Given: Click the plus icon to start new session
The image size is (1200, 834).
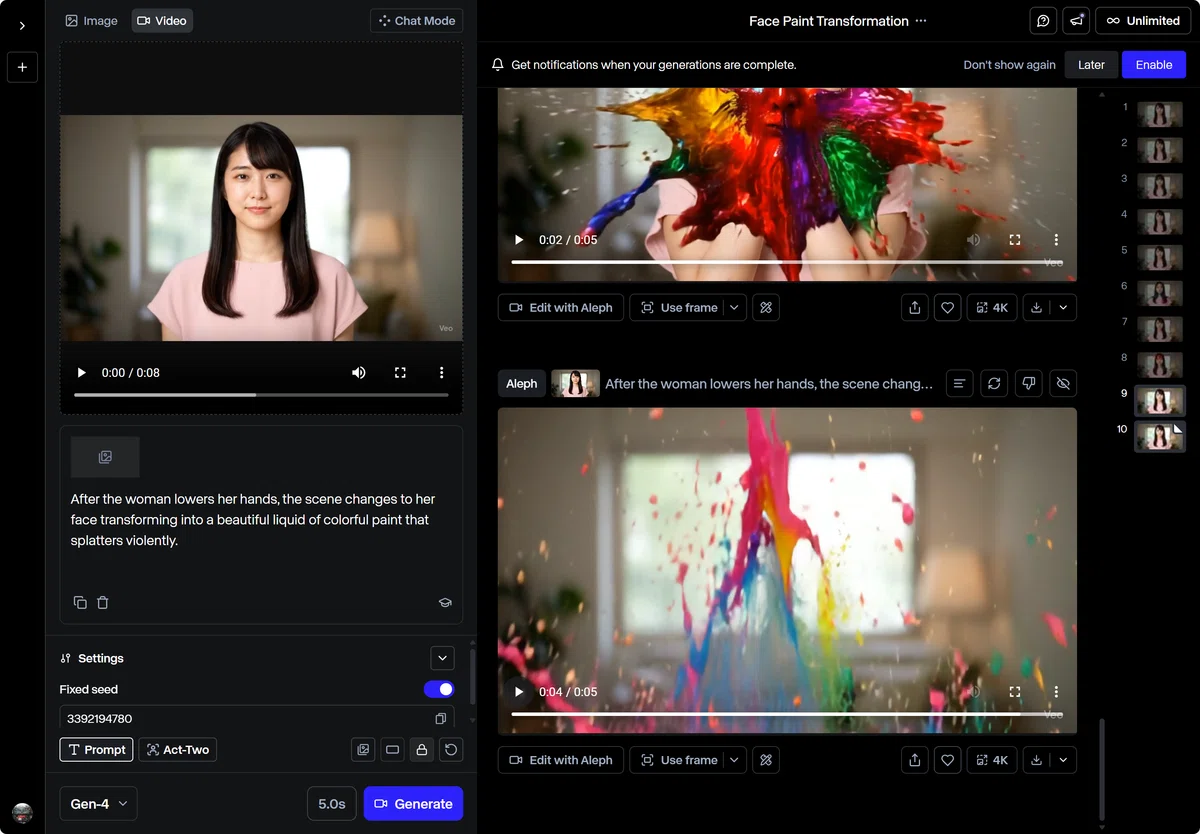Looking at the screenshot, I should coord(22,68).
